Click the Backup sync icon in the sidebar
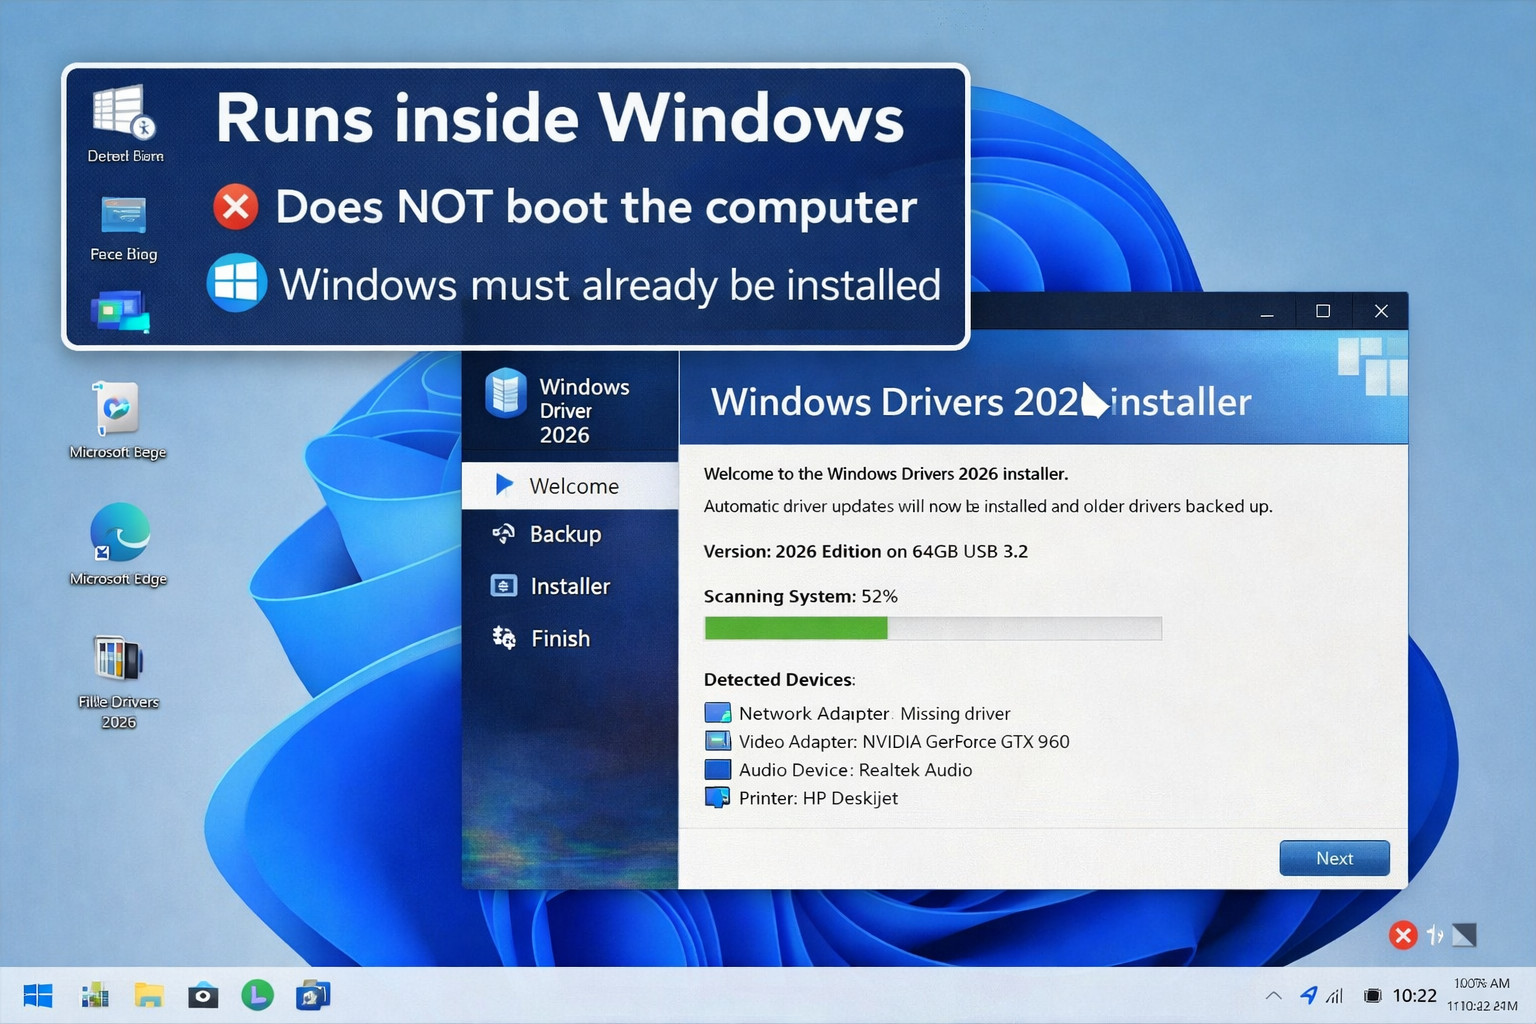Screen dimensions: 1536x1024 coord(503,534)
